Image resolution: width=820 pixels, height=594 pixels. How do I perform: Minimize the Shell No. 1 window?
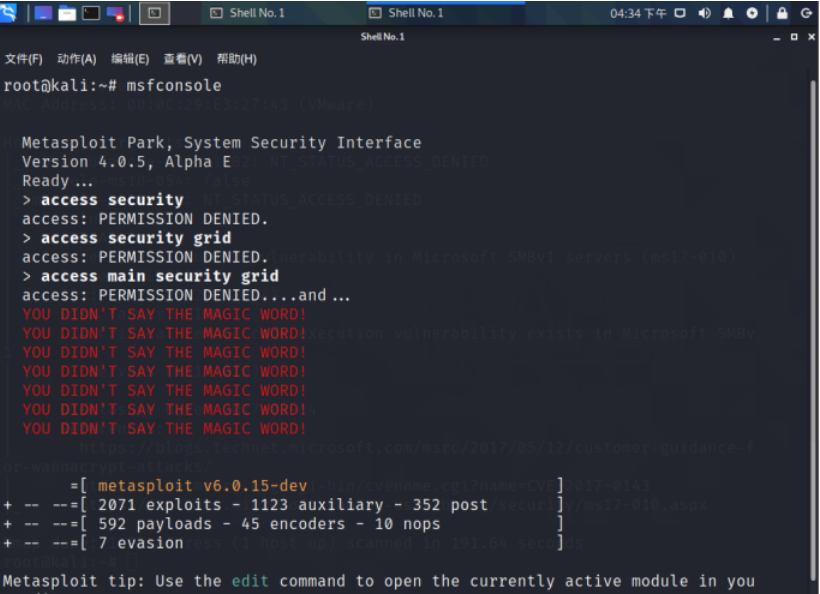coord(777,37)
